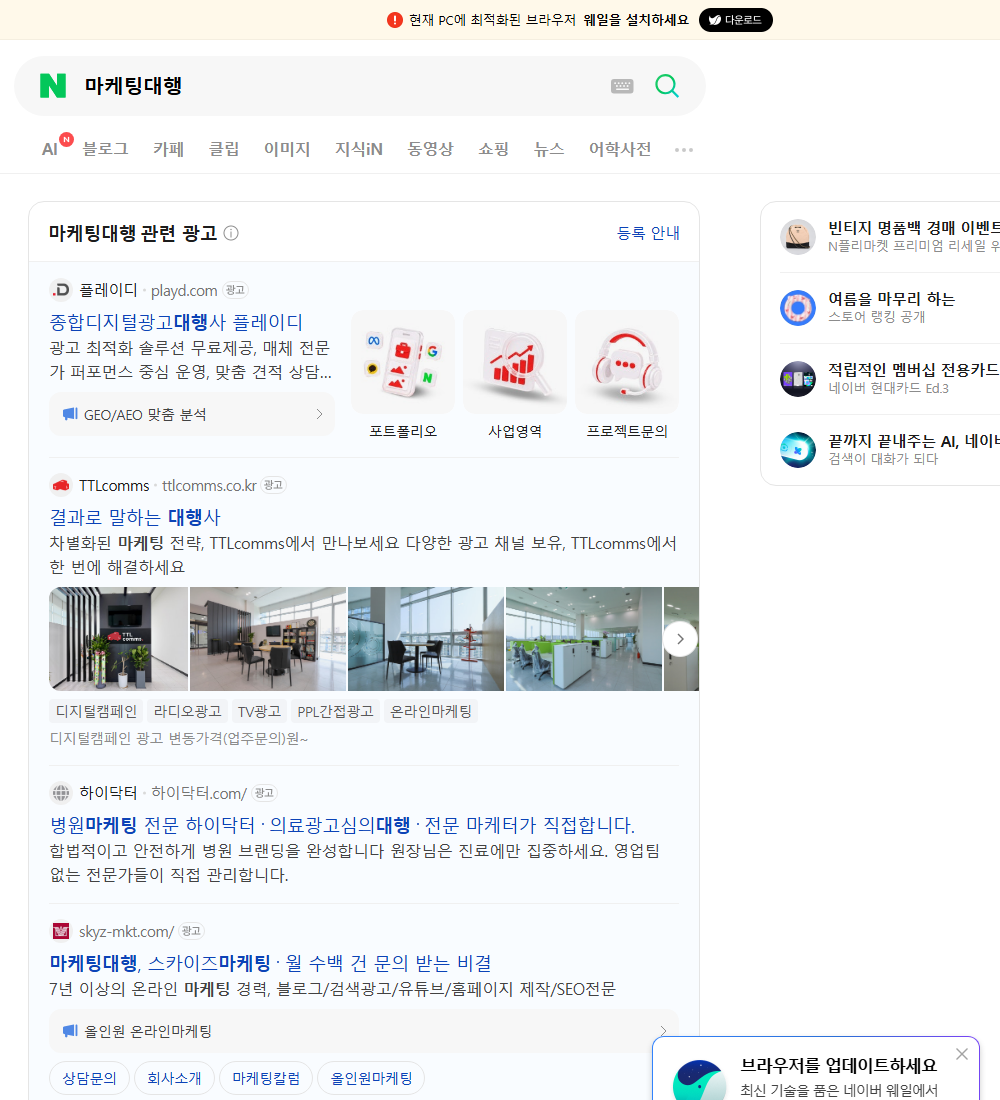Click the 하이닥터.com/ URL
Image resolution: width=1000 pixels, height=1100 pixels.
click(x=199, y=793)
